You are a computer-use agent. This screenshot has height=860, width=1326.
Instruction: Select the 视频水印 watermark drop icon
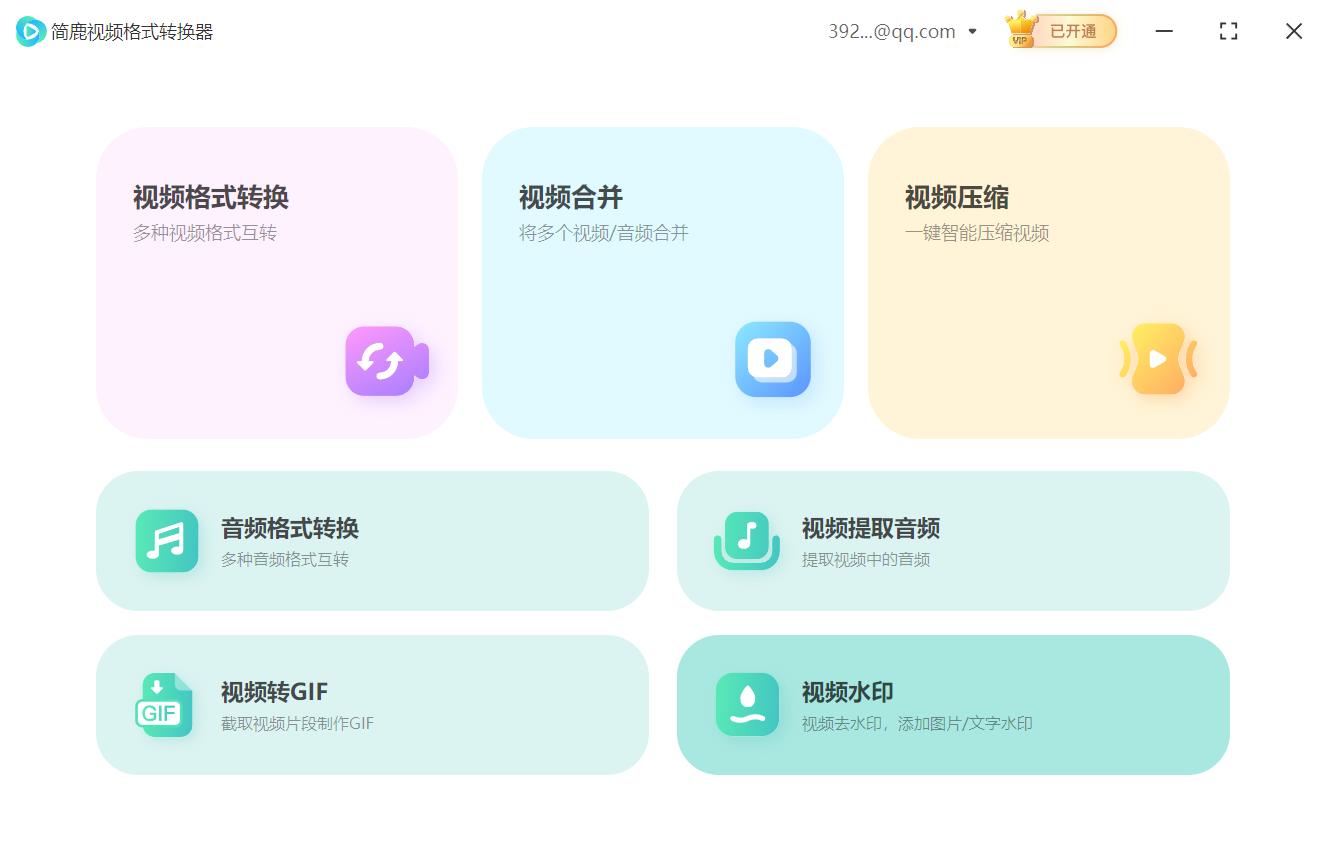(747, 705)
